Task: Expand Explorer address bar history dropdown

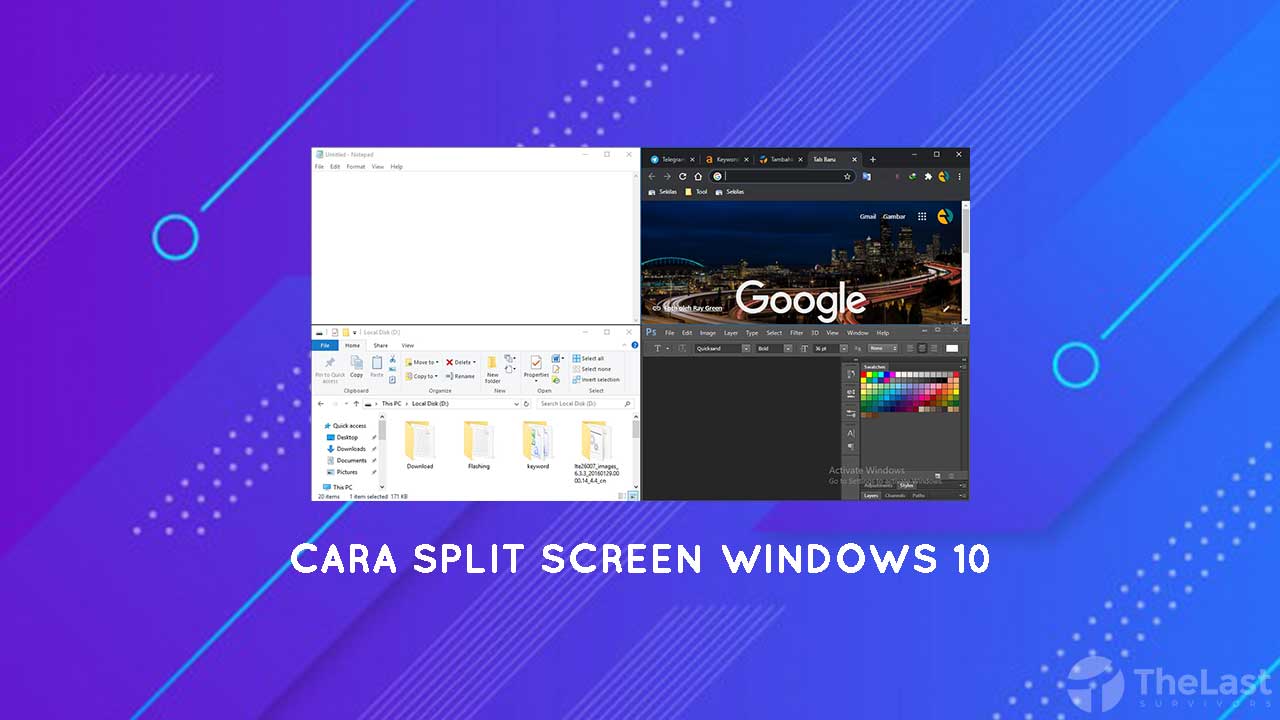Action: tap(517, 404)
